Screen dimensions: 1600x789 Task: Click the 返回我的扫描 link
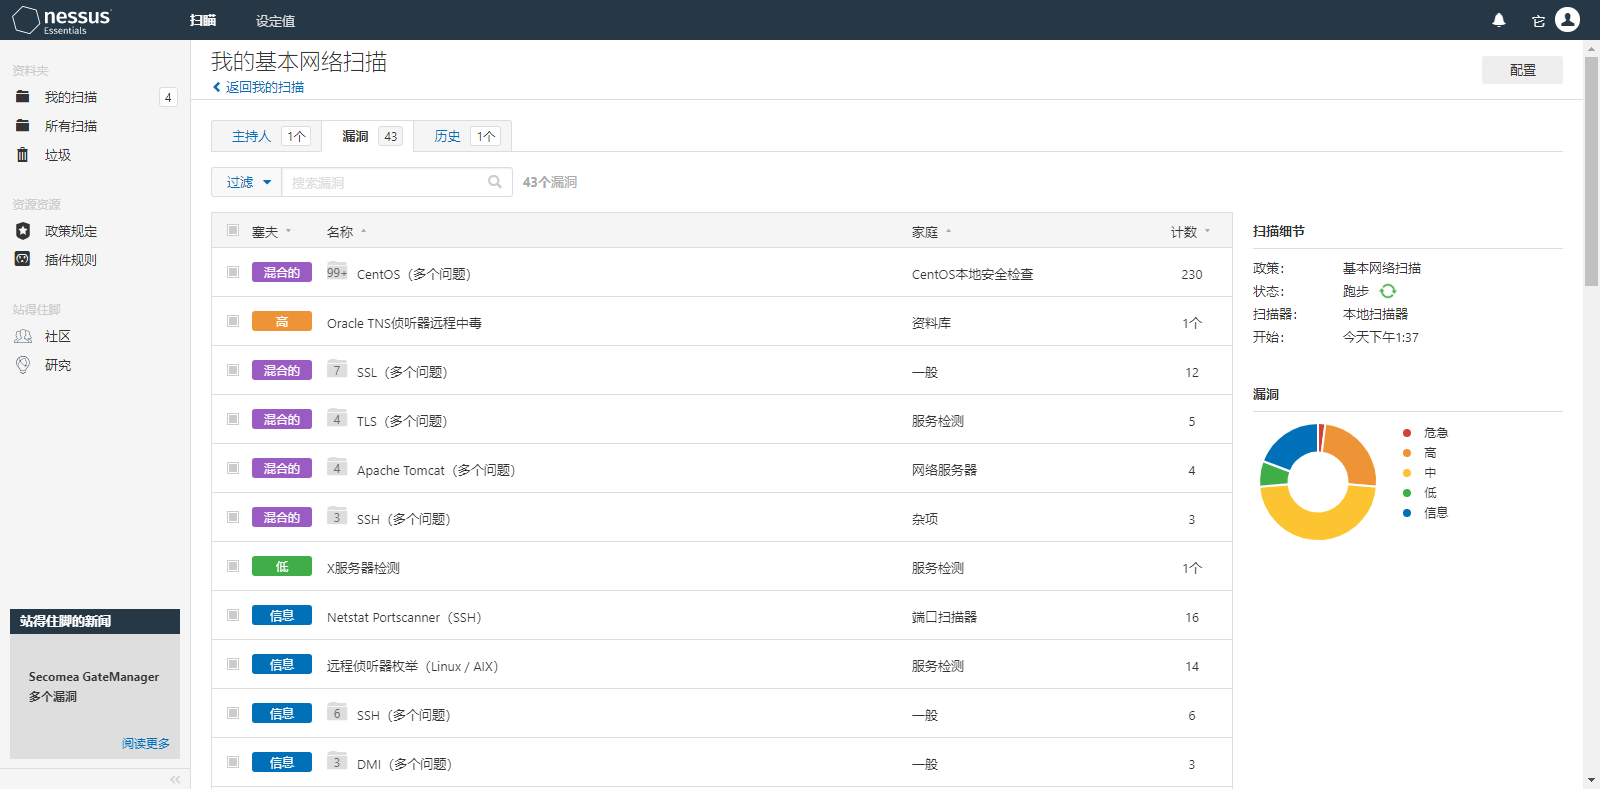(265, 87)
